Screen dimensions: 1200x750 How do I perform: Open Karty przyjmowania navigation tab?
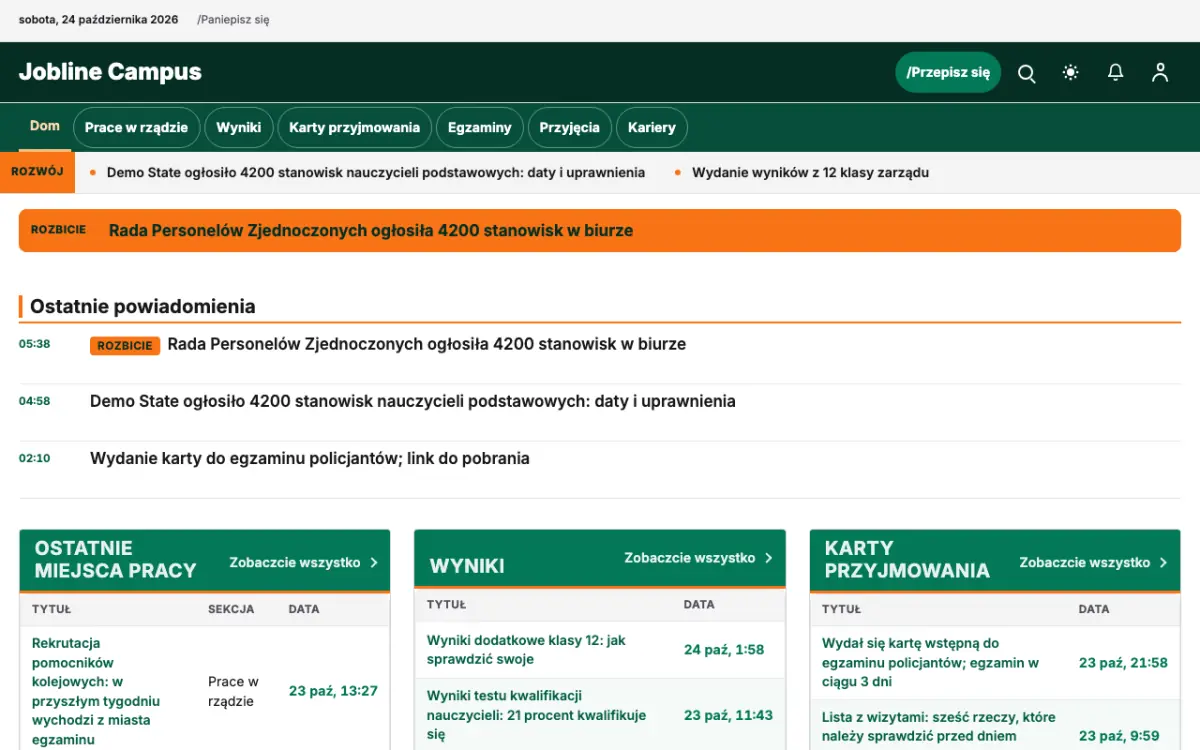pyautogui.click(x=355, y=128)
